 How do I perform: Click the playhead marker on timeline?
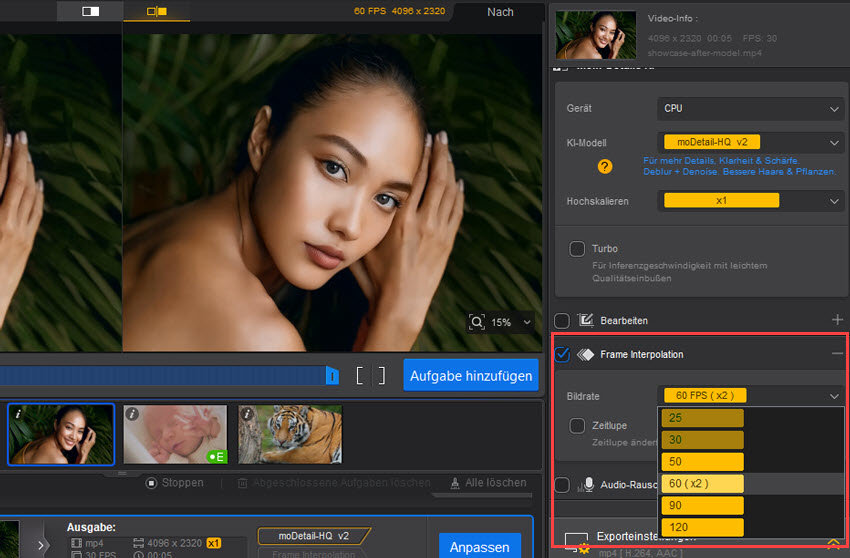click(x=332, y=376)
